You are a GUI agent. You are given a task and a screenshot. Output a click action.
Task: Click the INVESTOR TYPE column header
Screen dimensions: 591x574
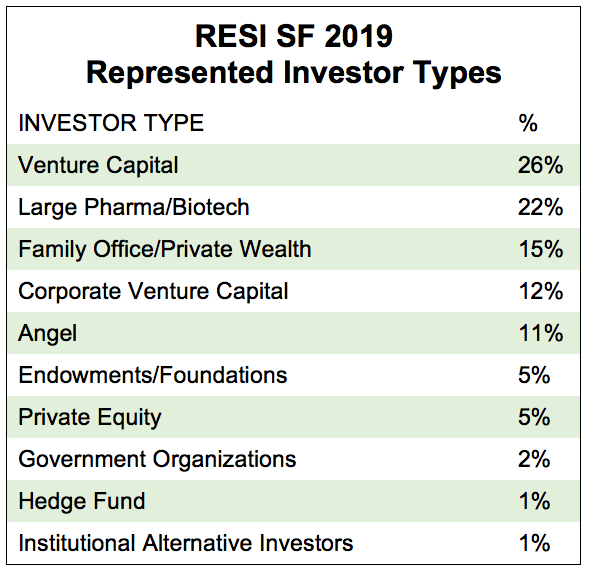click(111, 123)
